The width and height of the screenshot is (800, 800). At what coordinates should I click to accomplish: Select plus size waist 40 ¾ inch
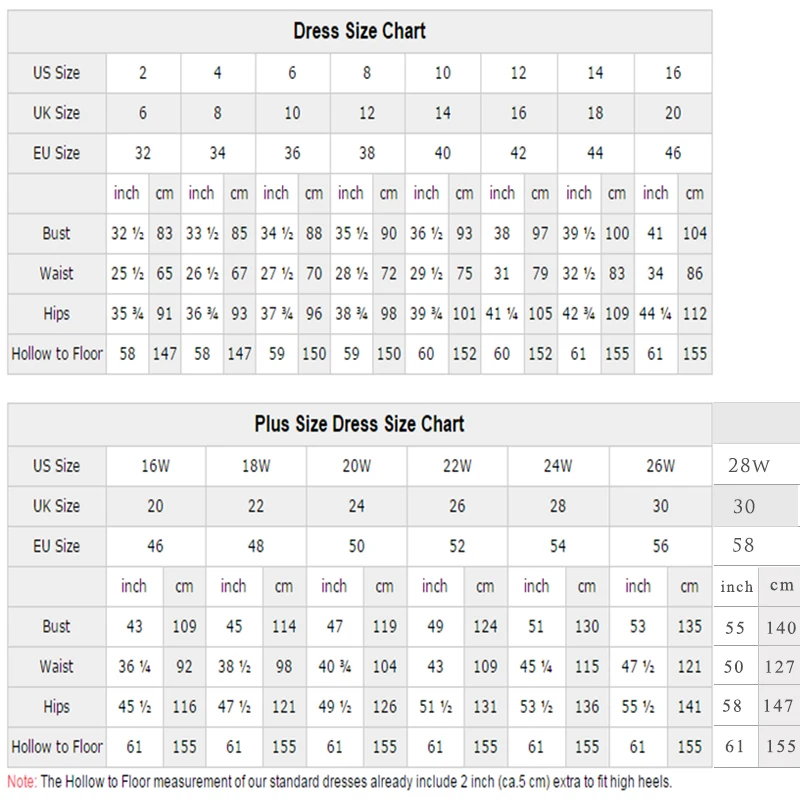335,666
